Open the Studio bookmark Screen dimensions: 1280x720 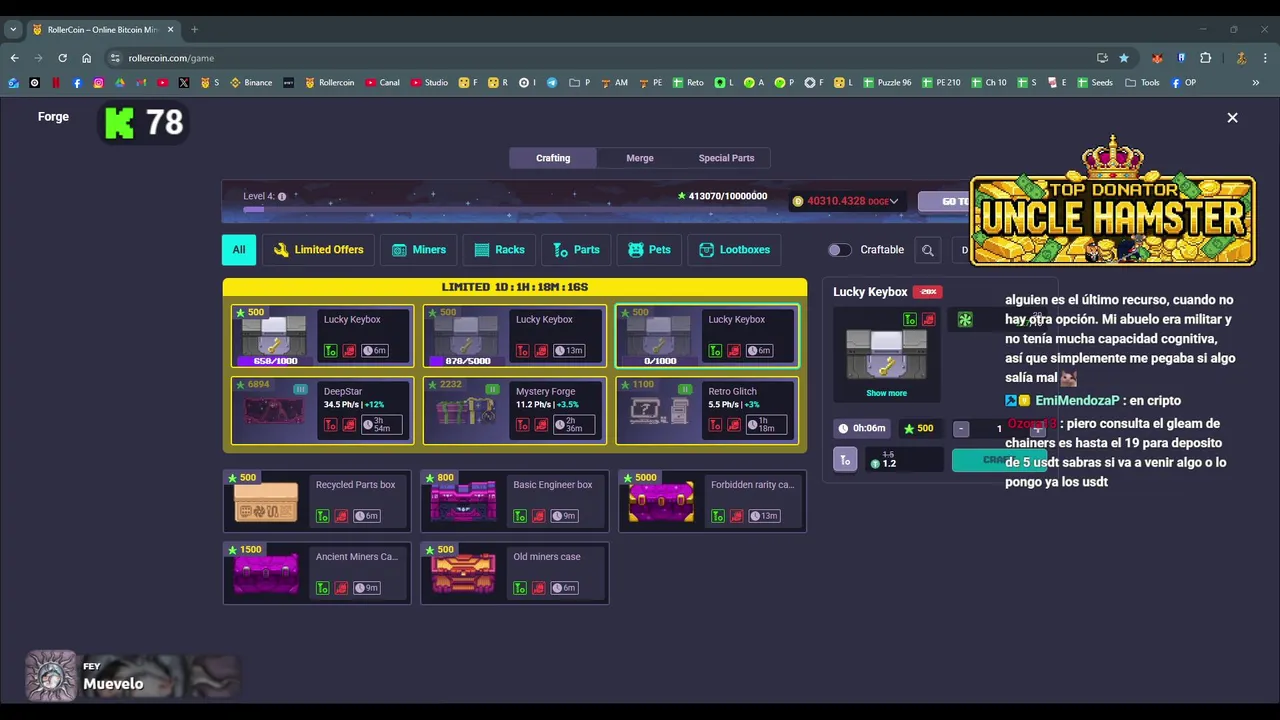click(x=429, y=83)
